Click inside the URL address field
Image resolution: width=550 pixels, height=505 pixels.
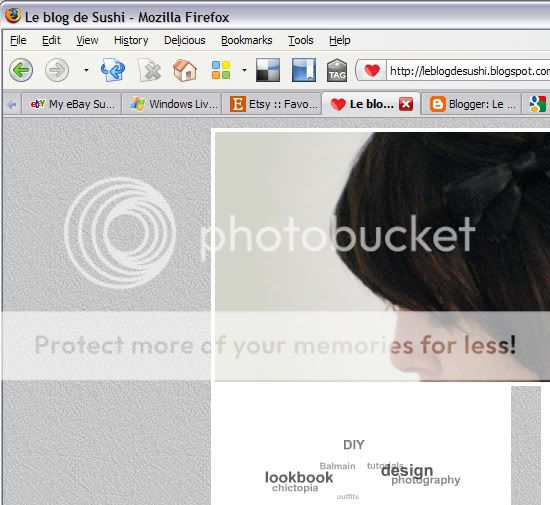click(x=468, y=71)
